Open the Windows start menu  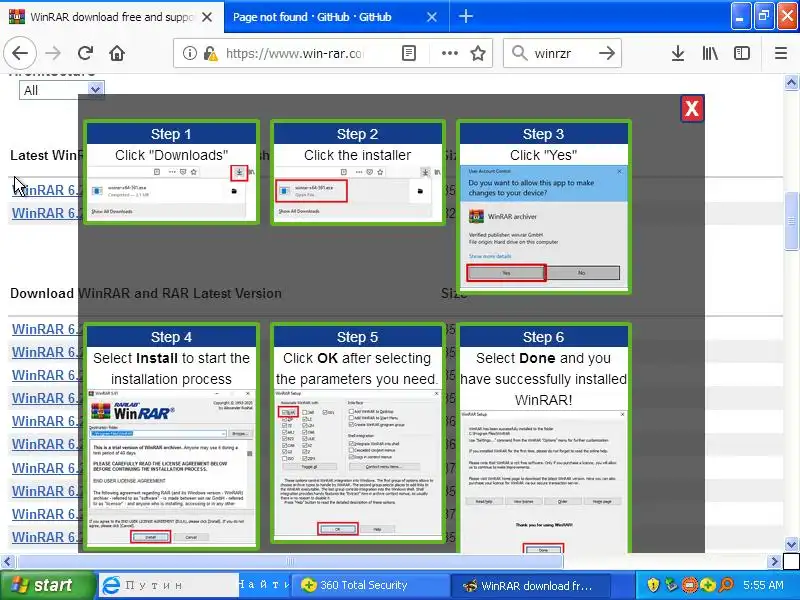point(48,585)
